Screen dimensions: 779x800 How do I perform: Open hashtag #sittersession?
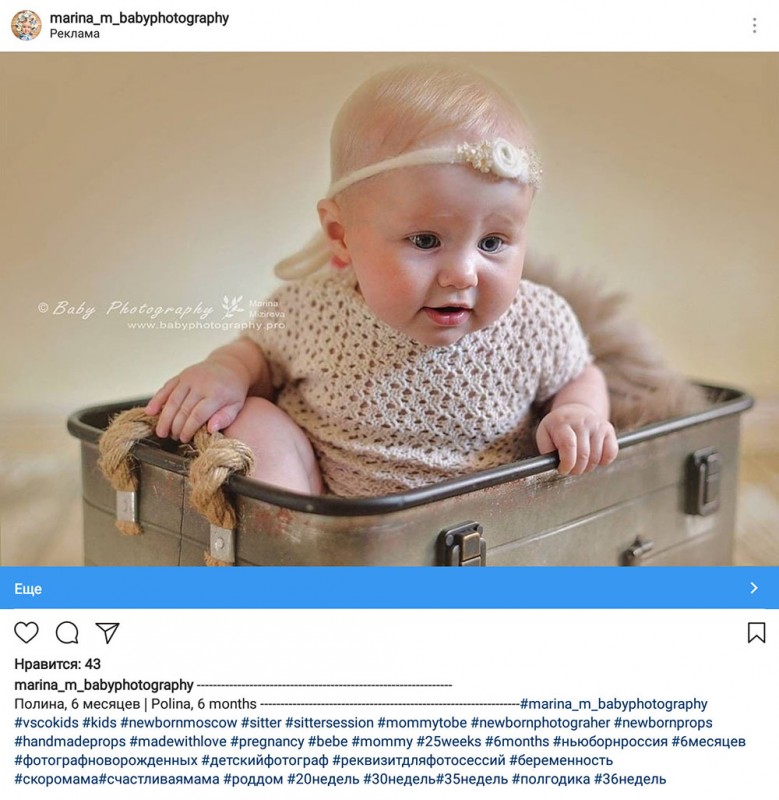(x=329, y=723)
